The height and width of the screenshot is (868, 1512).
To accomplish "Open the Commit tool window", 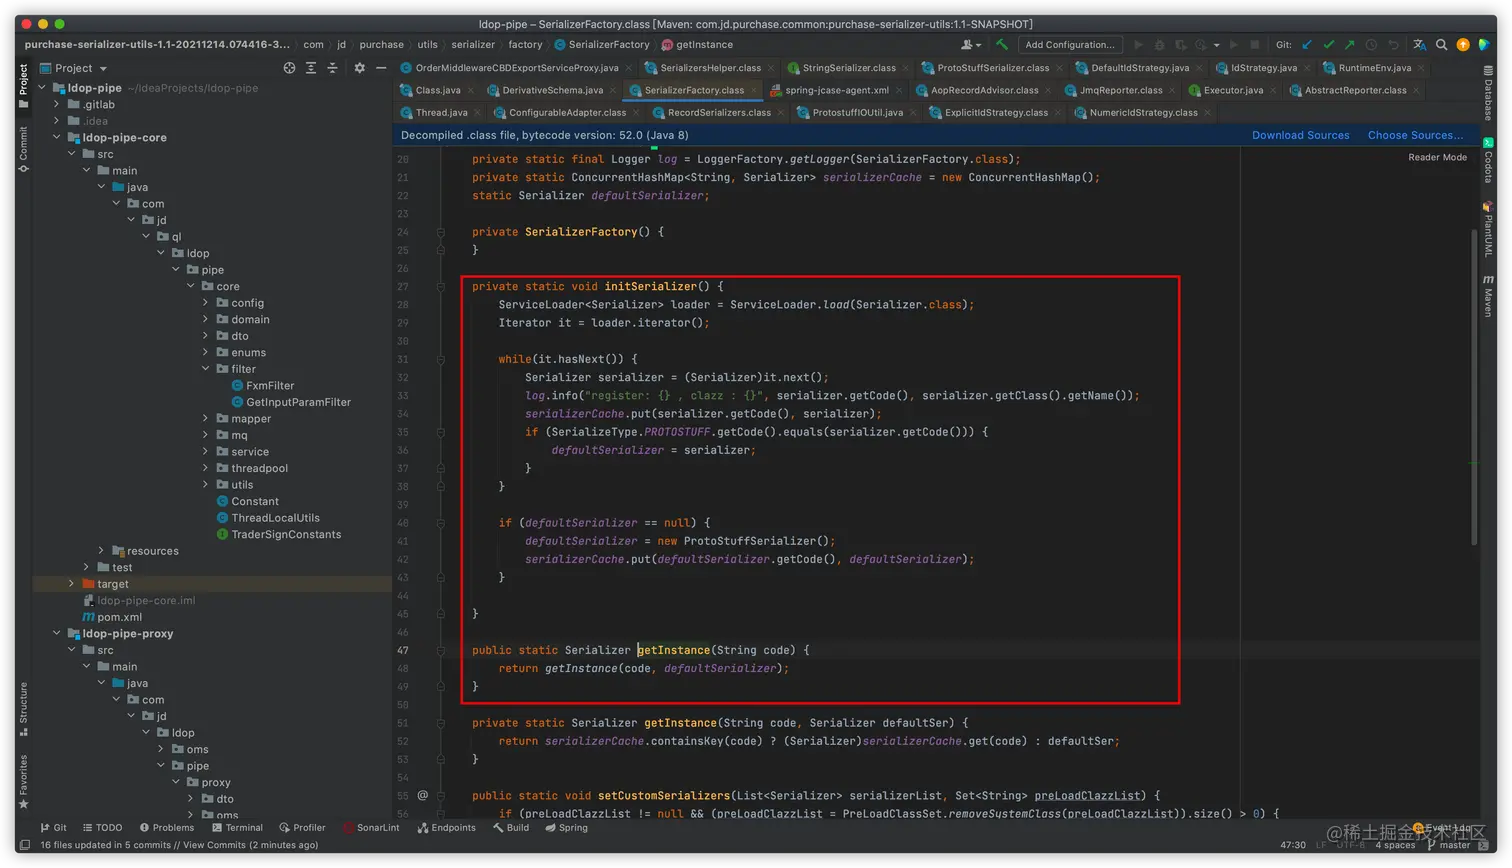I will [23, 150].
